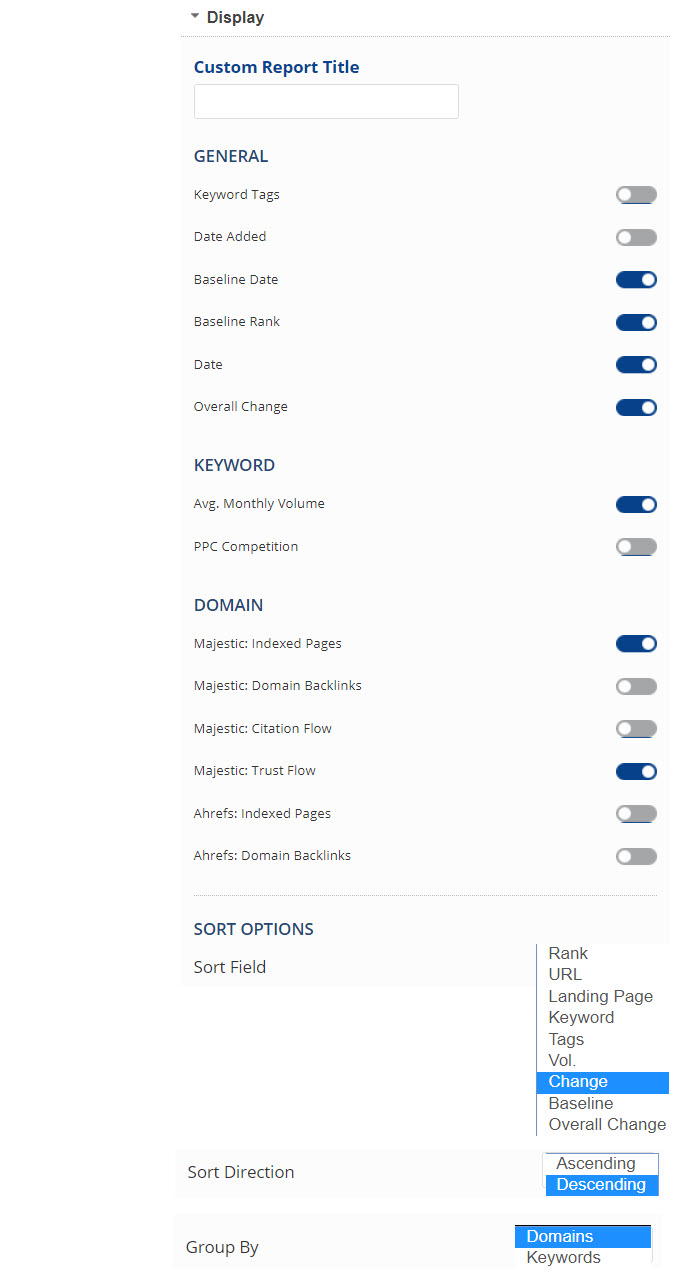Enable the PPC Competition toggle
The width and height of the screenshot is (693, 1288).
[636, 547]
